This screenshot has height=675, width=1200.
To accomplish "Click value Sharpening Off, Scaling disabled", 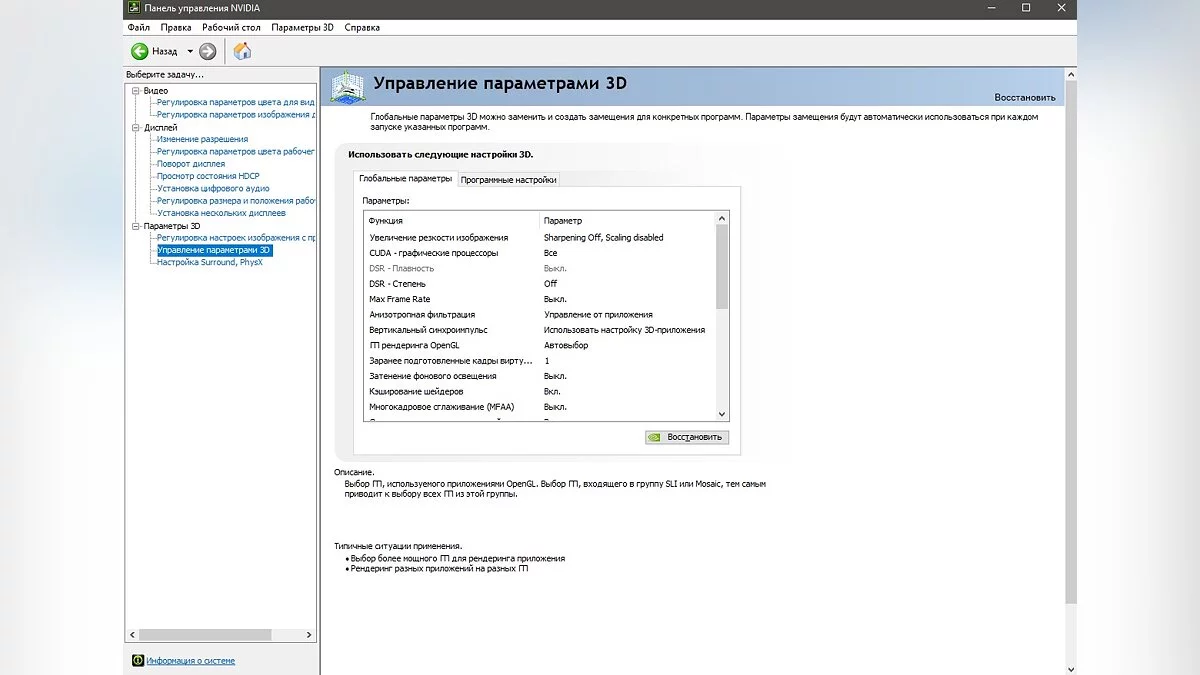I will click(603, 238).
